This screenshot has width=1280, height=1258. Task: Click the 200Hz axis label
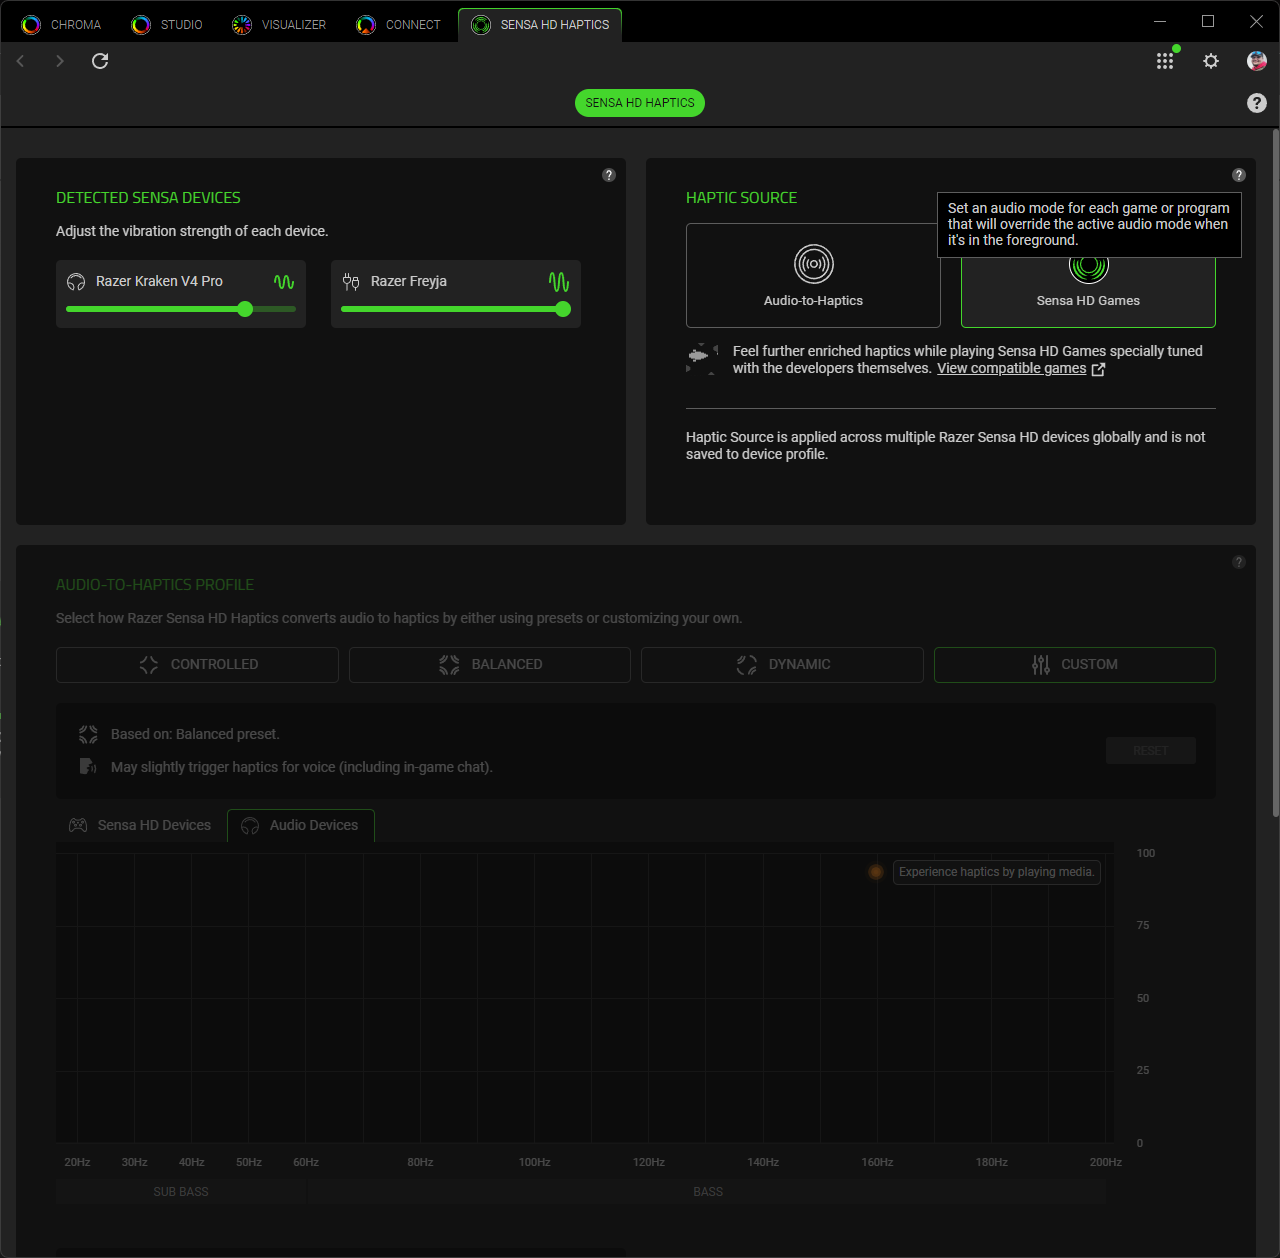[1106, 1162]
